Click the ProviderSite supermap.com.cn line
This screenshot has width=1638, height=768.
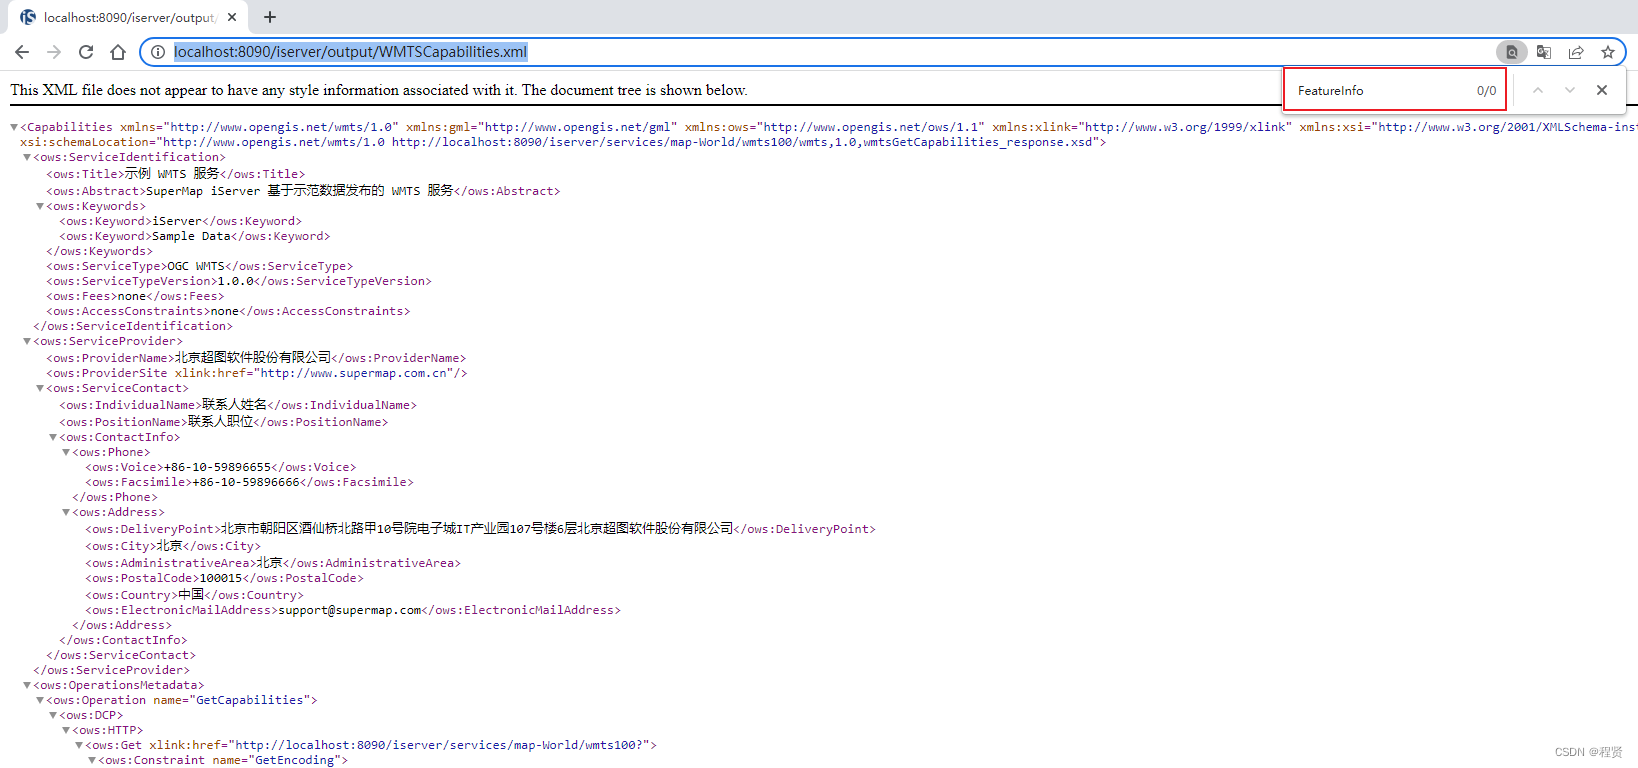[x=257, y=373]
